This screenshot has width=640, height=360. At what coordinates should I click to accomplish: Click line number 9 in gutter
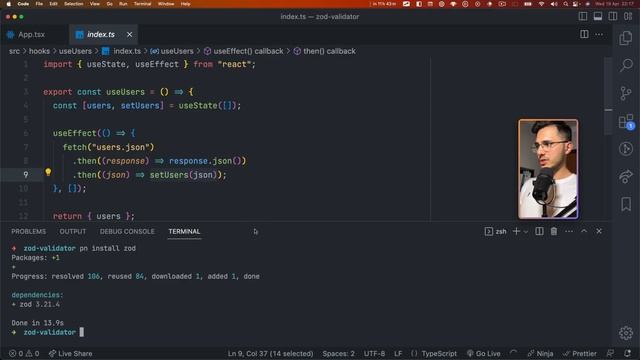point(25,175)
